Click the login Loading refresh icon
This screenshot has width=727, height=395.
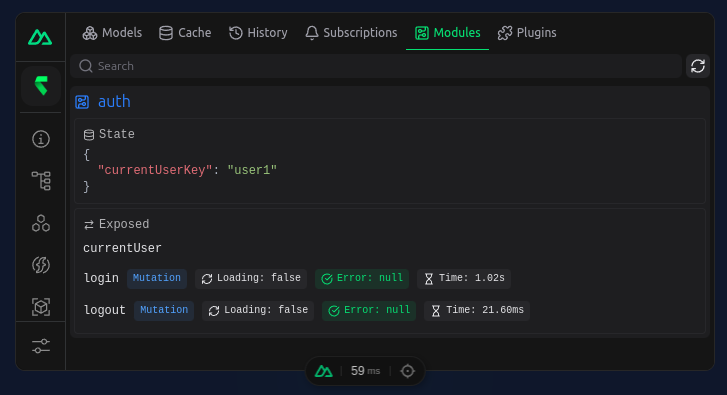pyautogui.click(x=207, y=279)
